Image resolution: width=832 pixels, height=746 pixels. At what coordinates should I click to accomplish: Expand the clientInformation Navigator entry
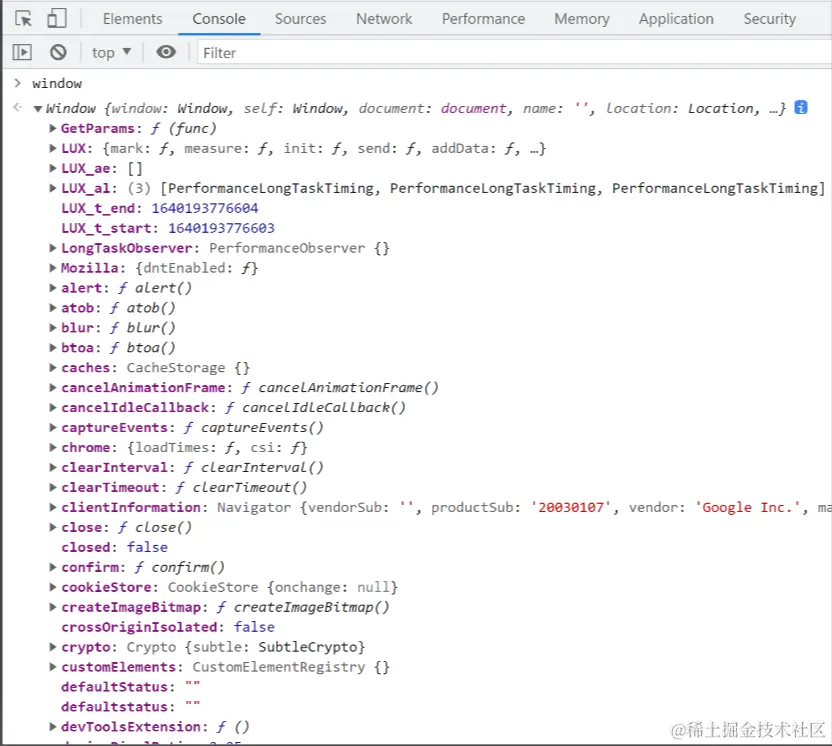pos(53,507)
